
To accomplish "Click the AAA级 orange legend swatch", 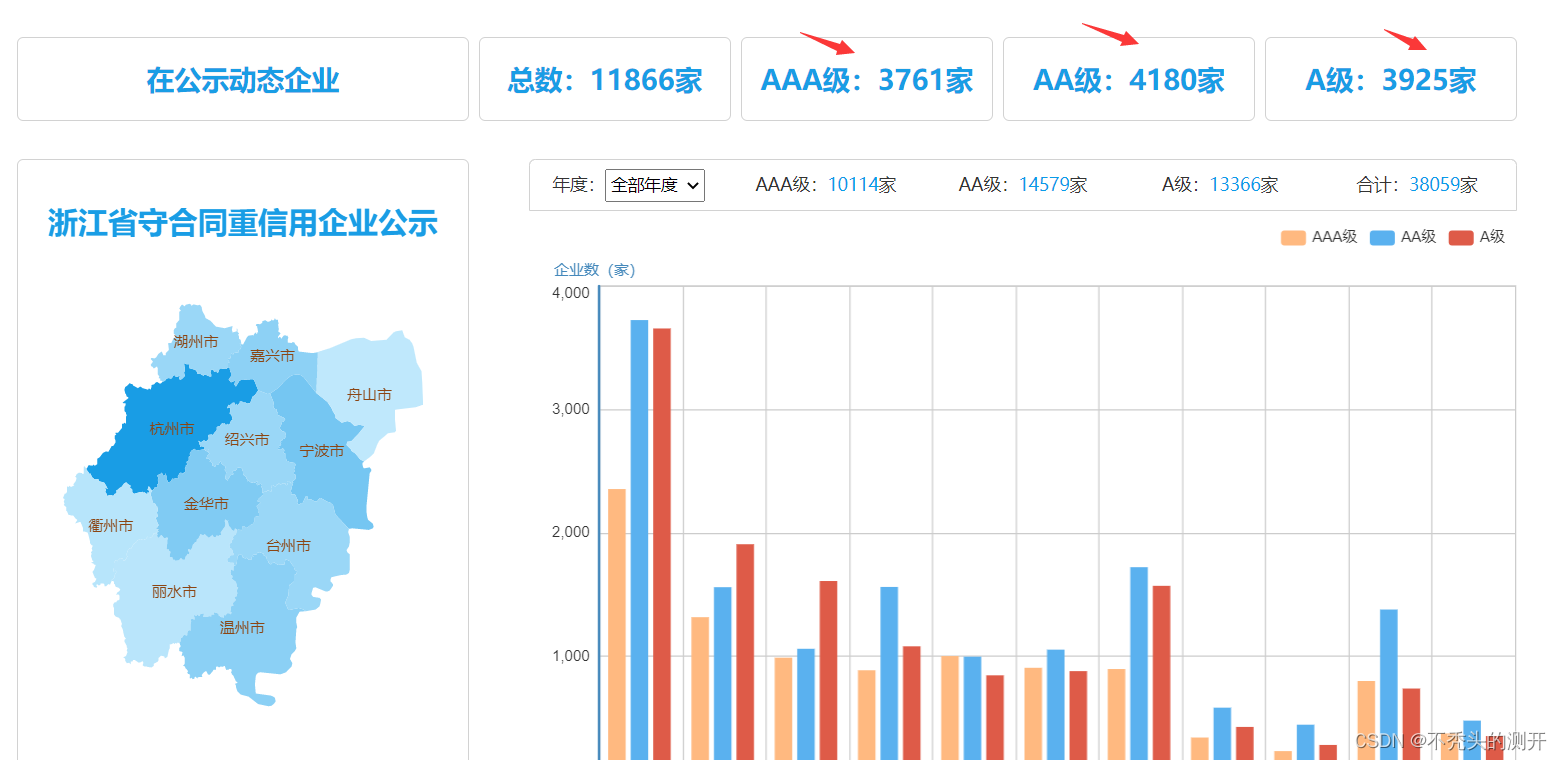I will pos(1293,237).
